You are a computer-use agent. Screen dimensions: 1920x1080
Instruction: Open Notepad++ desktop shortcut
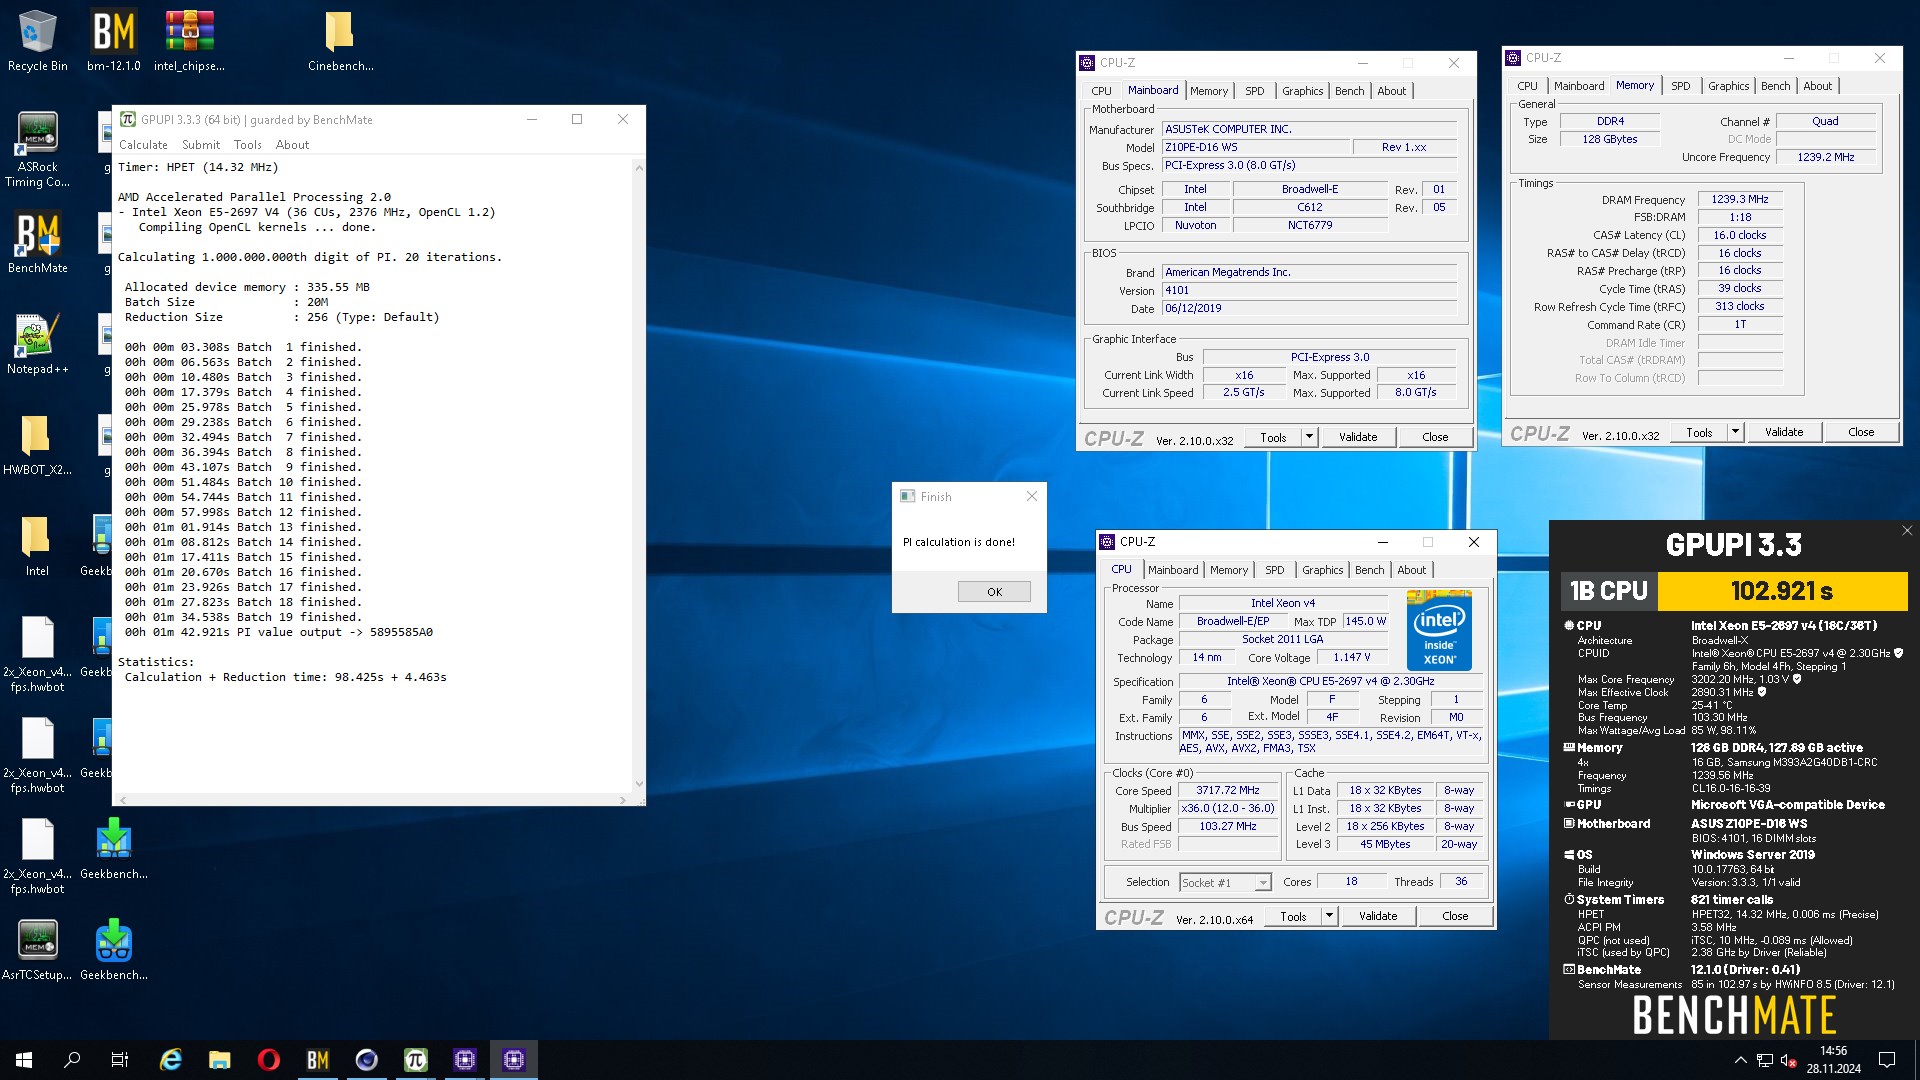point(37,344)
